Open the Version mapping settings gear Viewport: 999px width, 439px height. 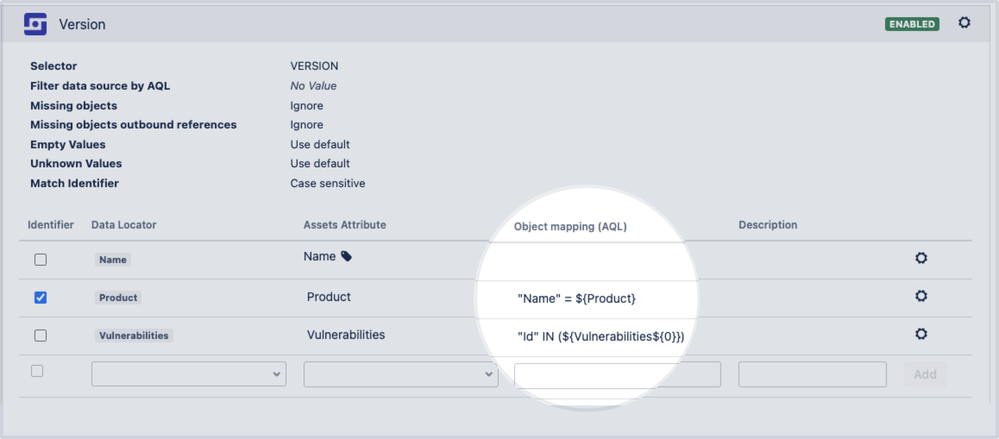pyautogui.click(x=965, y=23)
